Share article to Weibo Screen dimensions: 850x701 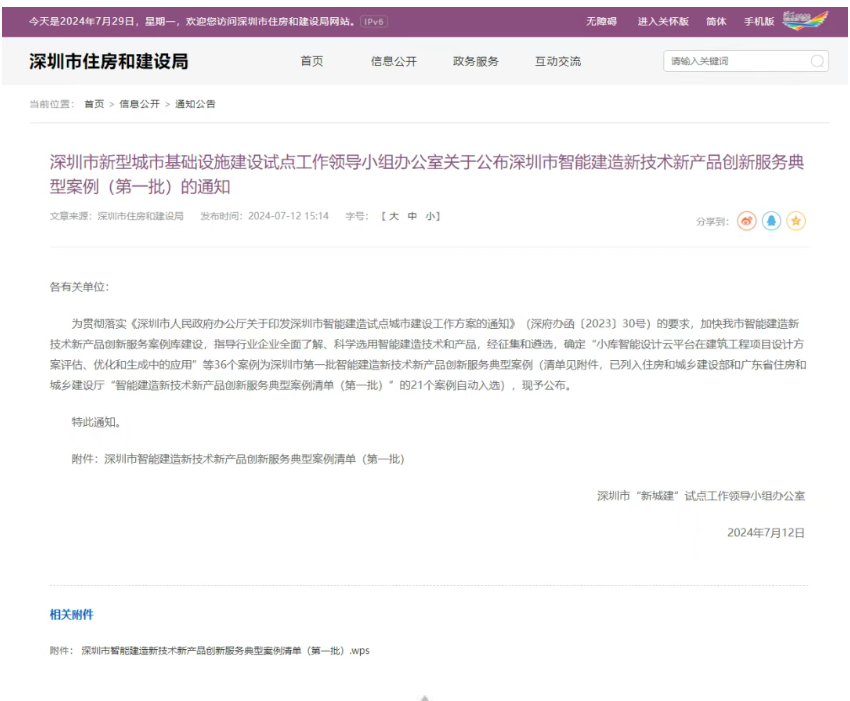click(x=747, y=221)
